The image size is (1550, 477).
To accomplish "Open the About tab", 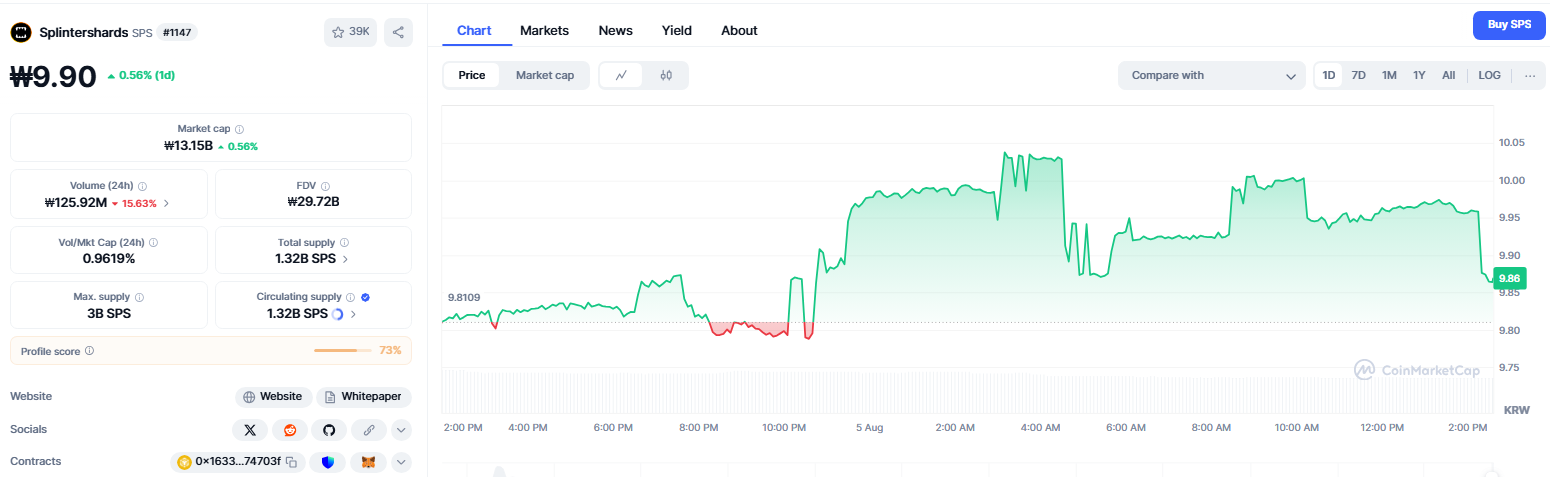I will click(739, 30).
